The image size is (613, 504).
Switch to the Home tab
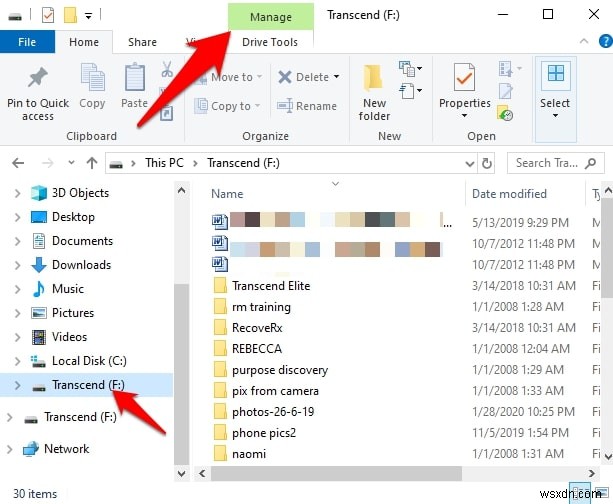[x=84, y=42]
